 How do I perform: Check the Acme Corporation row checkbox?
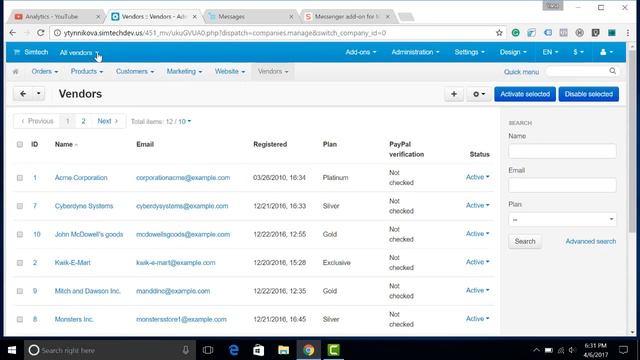(20, 178)
